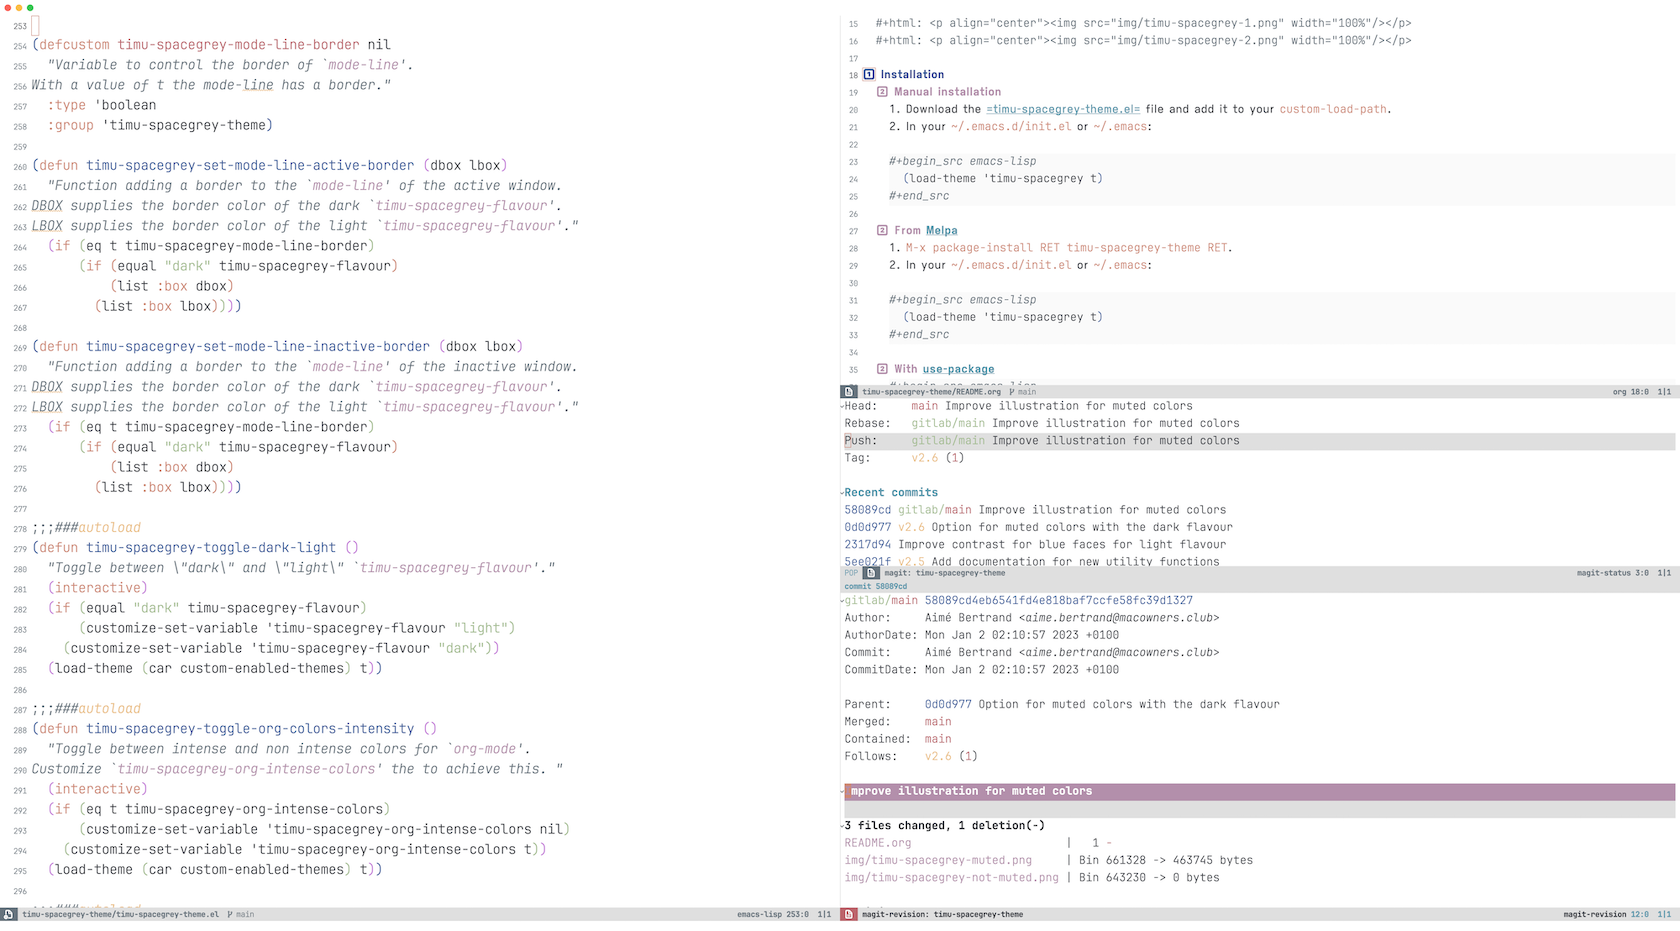Click the red icon in magit-revision mode line
The image size is (1680, 931).
(848, 914)
